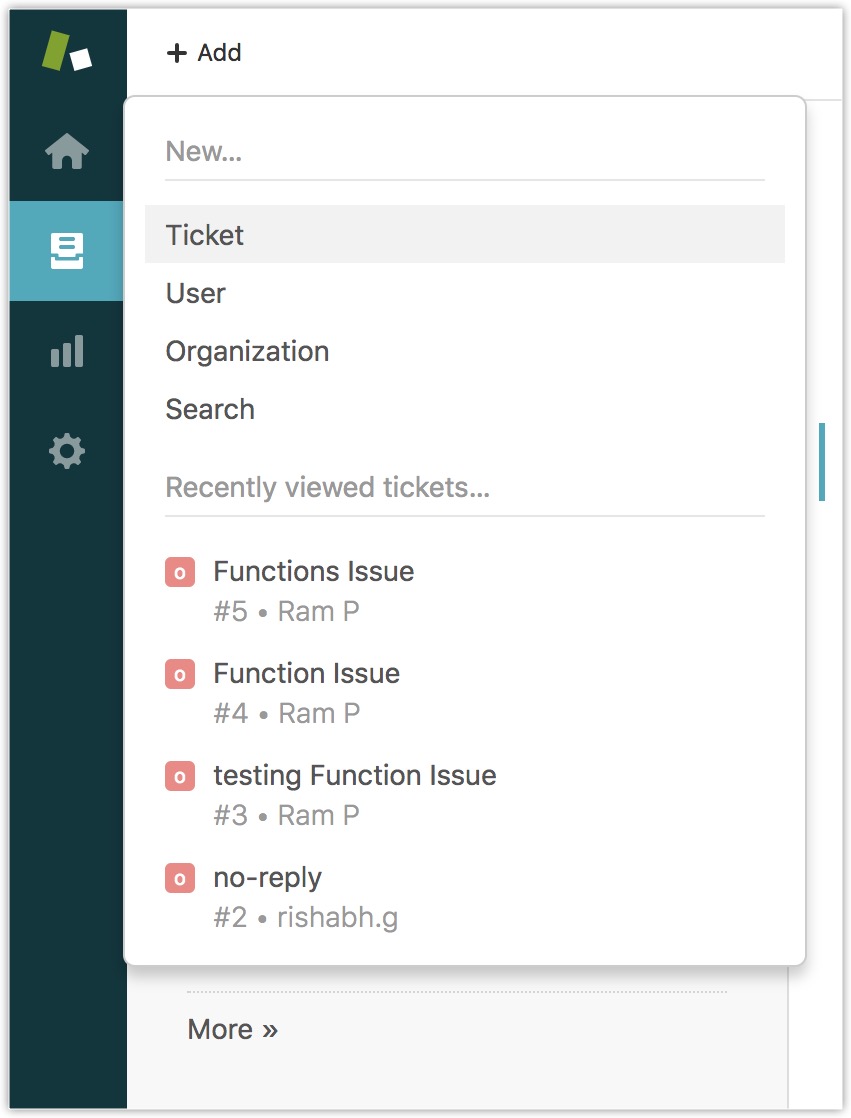
Task: Click open status badge of no-reply ticket
Action: 180,878
